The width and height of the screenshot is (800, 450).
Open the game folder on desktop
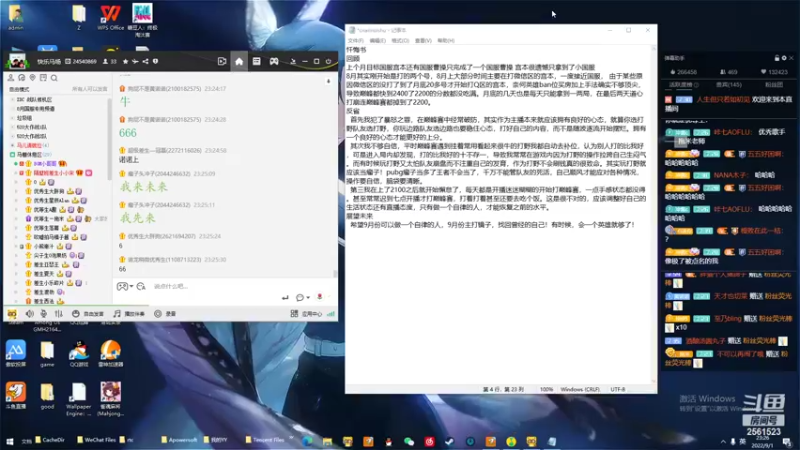(47, 354)
